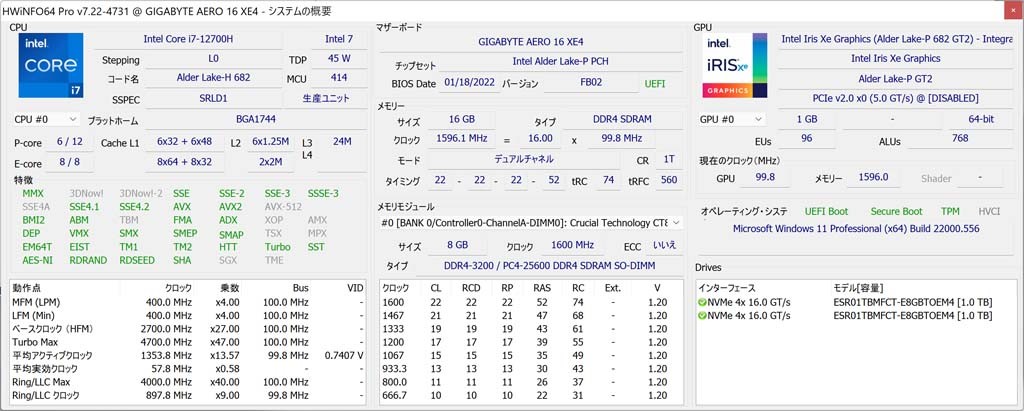Click the Secure Boot indicator

click(x=896, y=211)
